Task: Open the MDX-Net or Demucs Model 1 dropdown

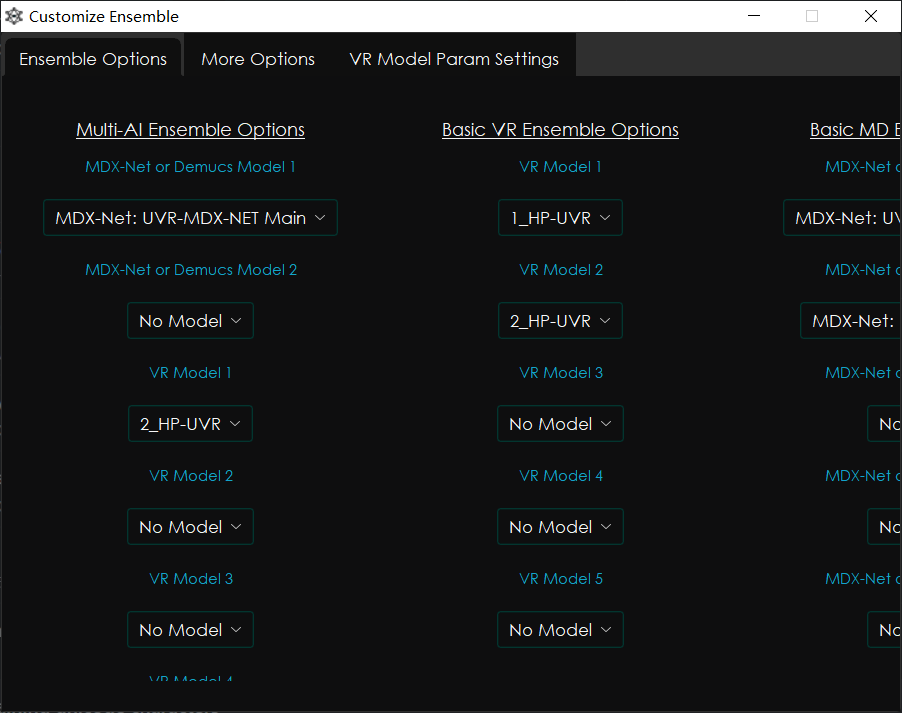Action: point(190,217)
